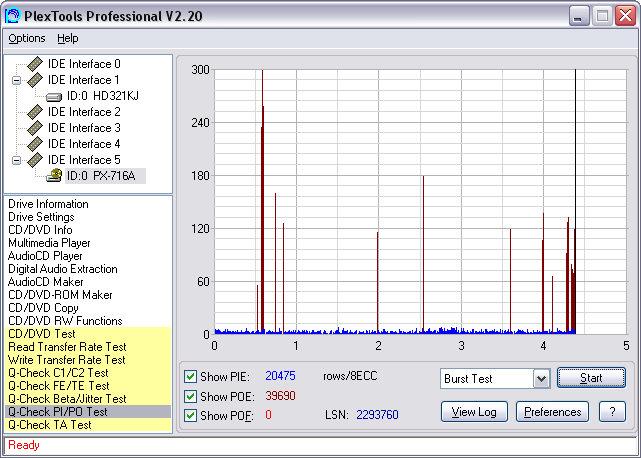Click the IDE Interface 0 chip icon
This screenshot has width=641, height=458.
(x=35, y=64)
